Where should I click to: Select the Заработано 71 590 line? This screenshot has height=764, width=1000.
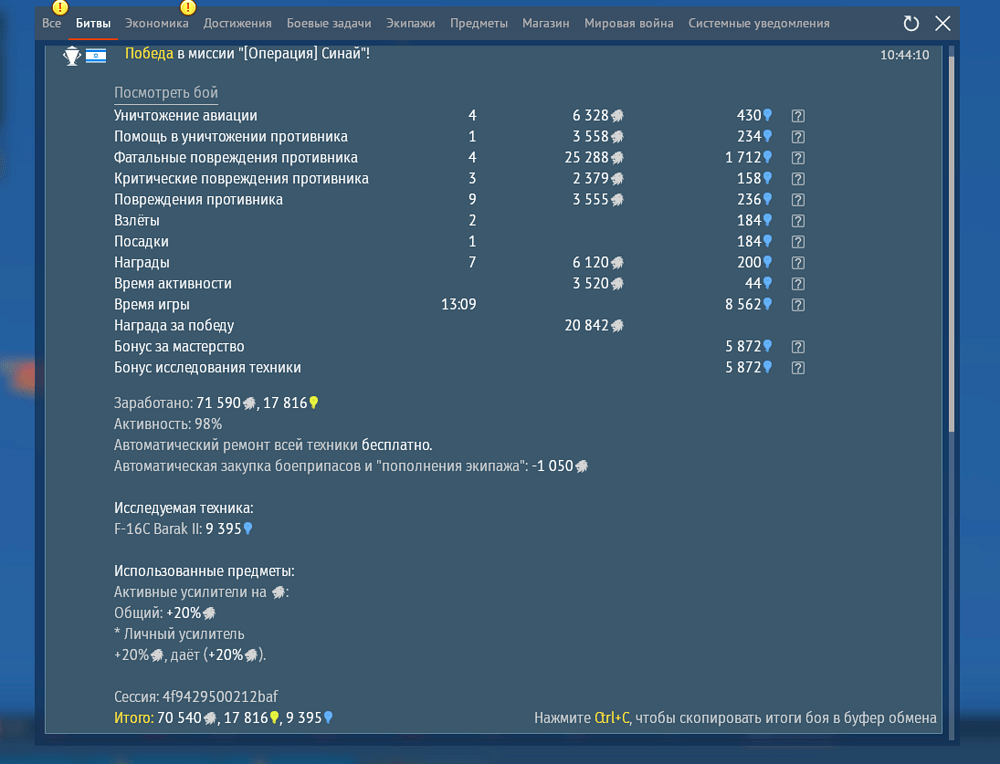pos(216,403)
